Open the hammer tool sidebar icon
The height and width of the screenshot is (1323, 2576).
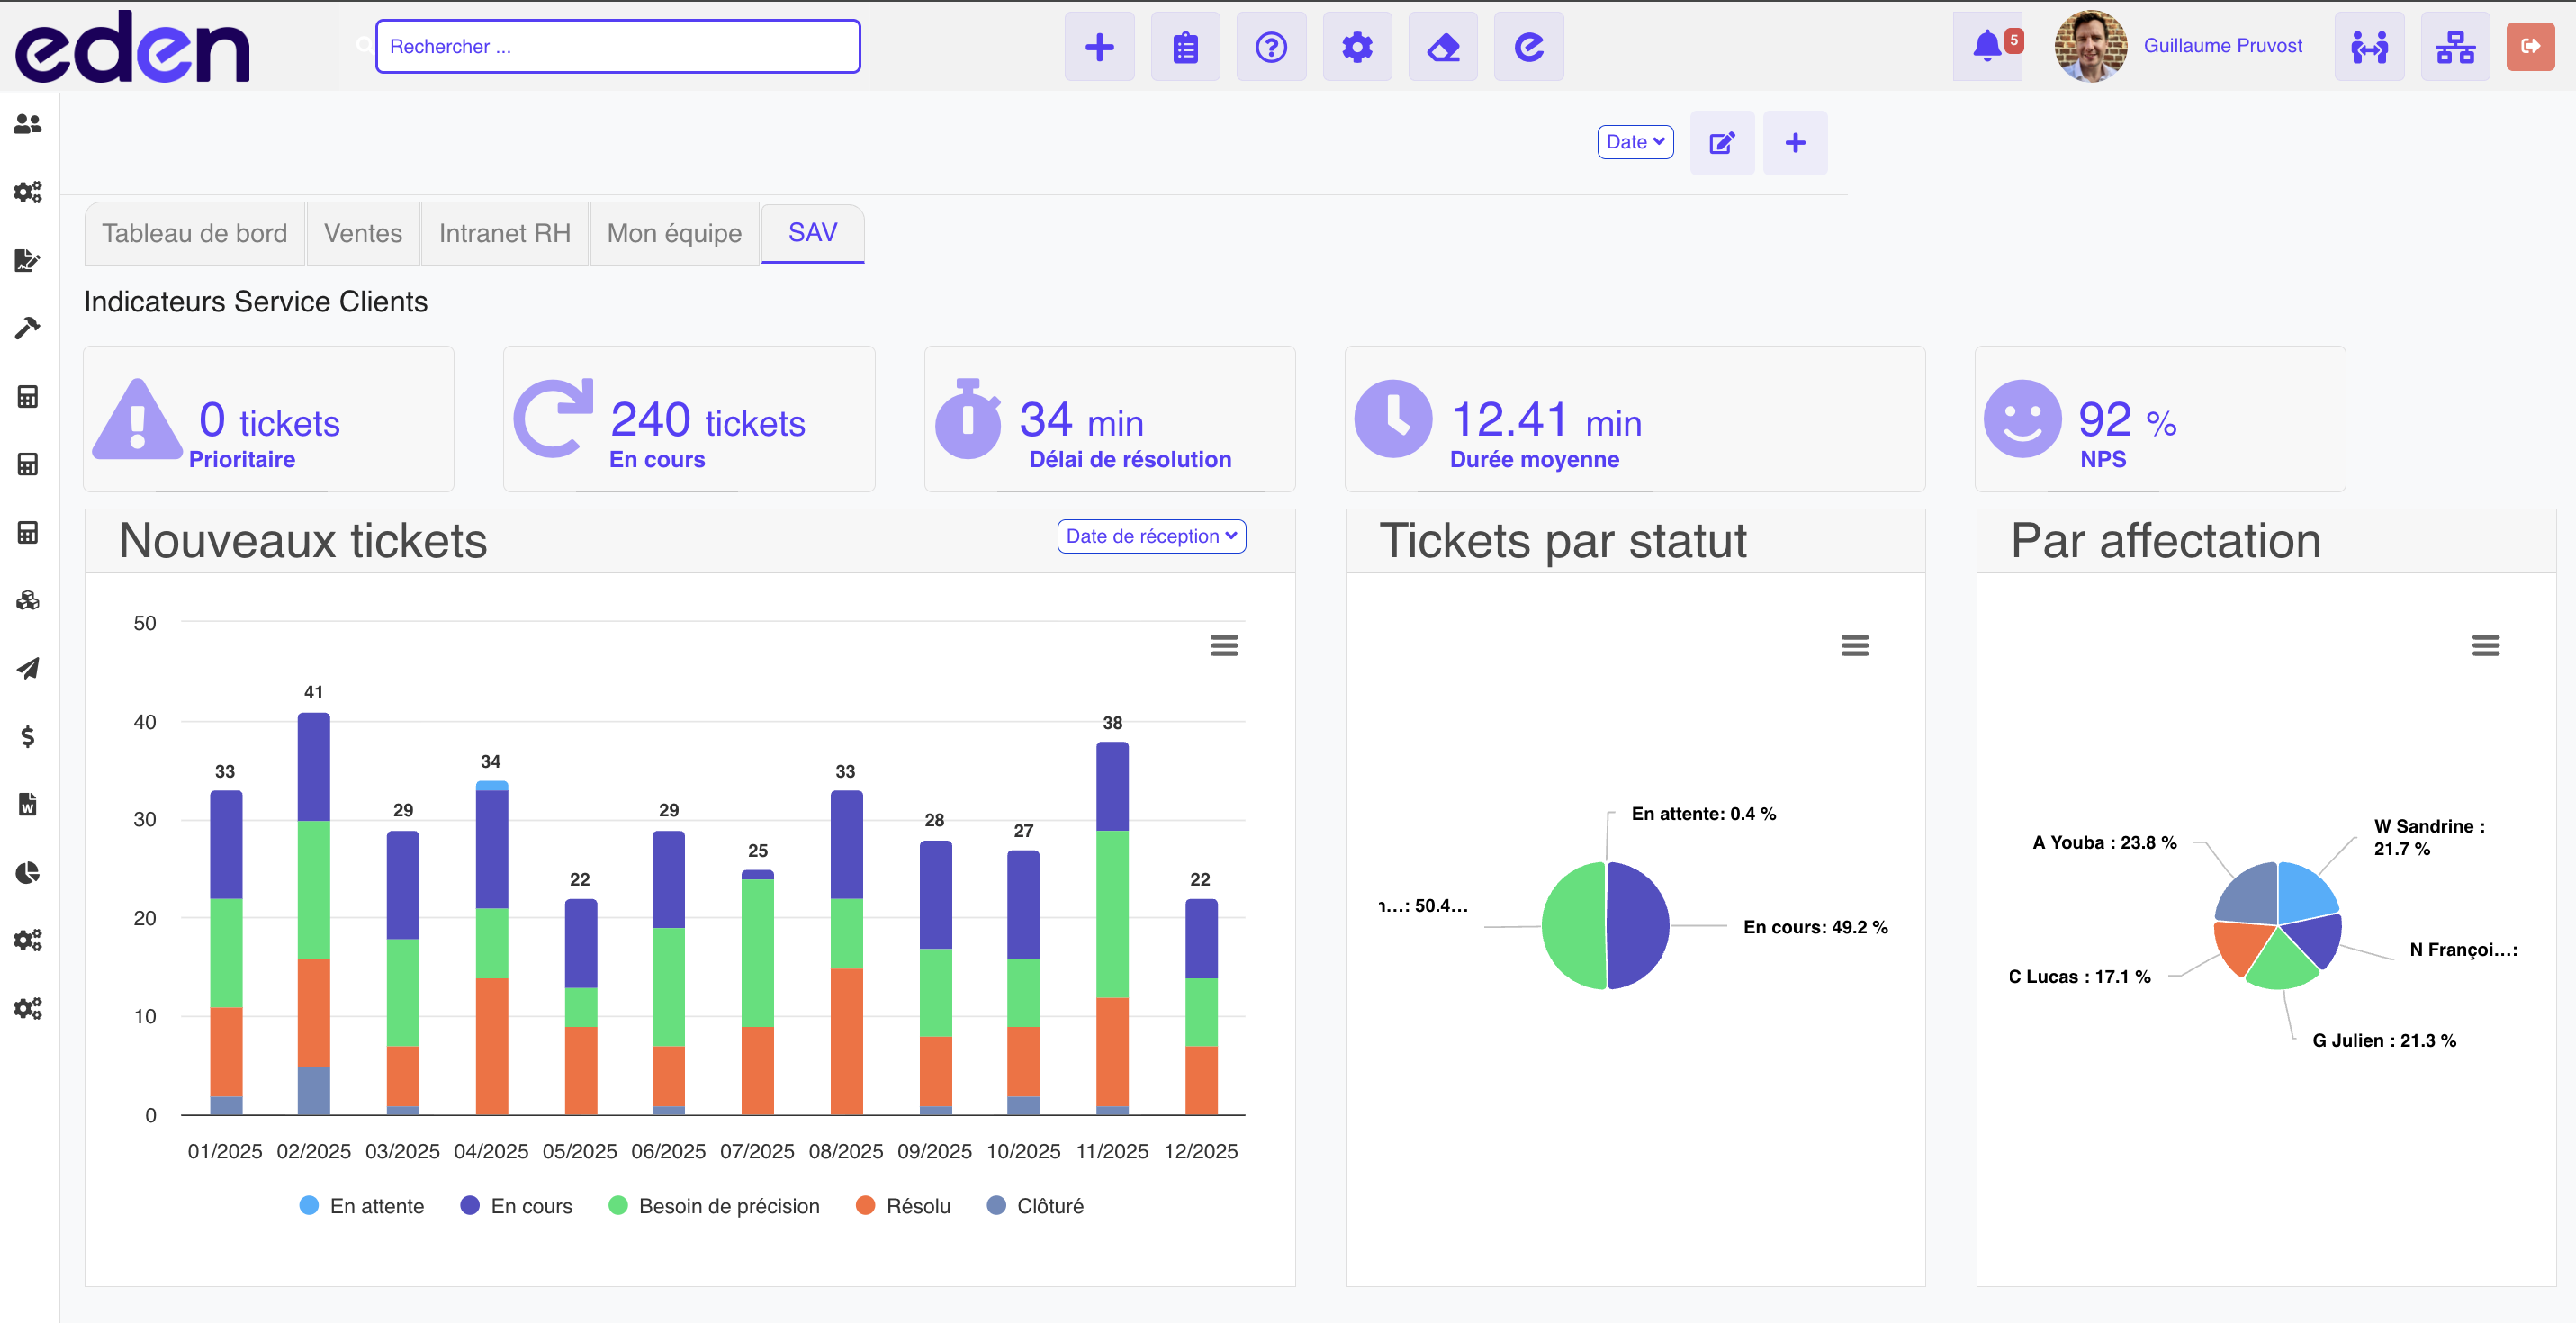[x=27, y=328]
